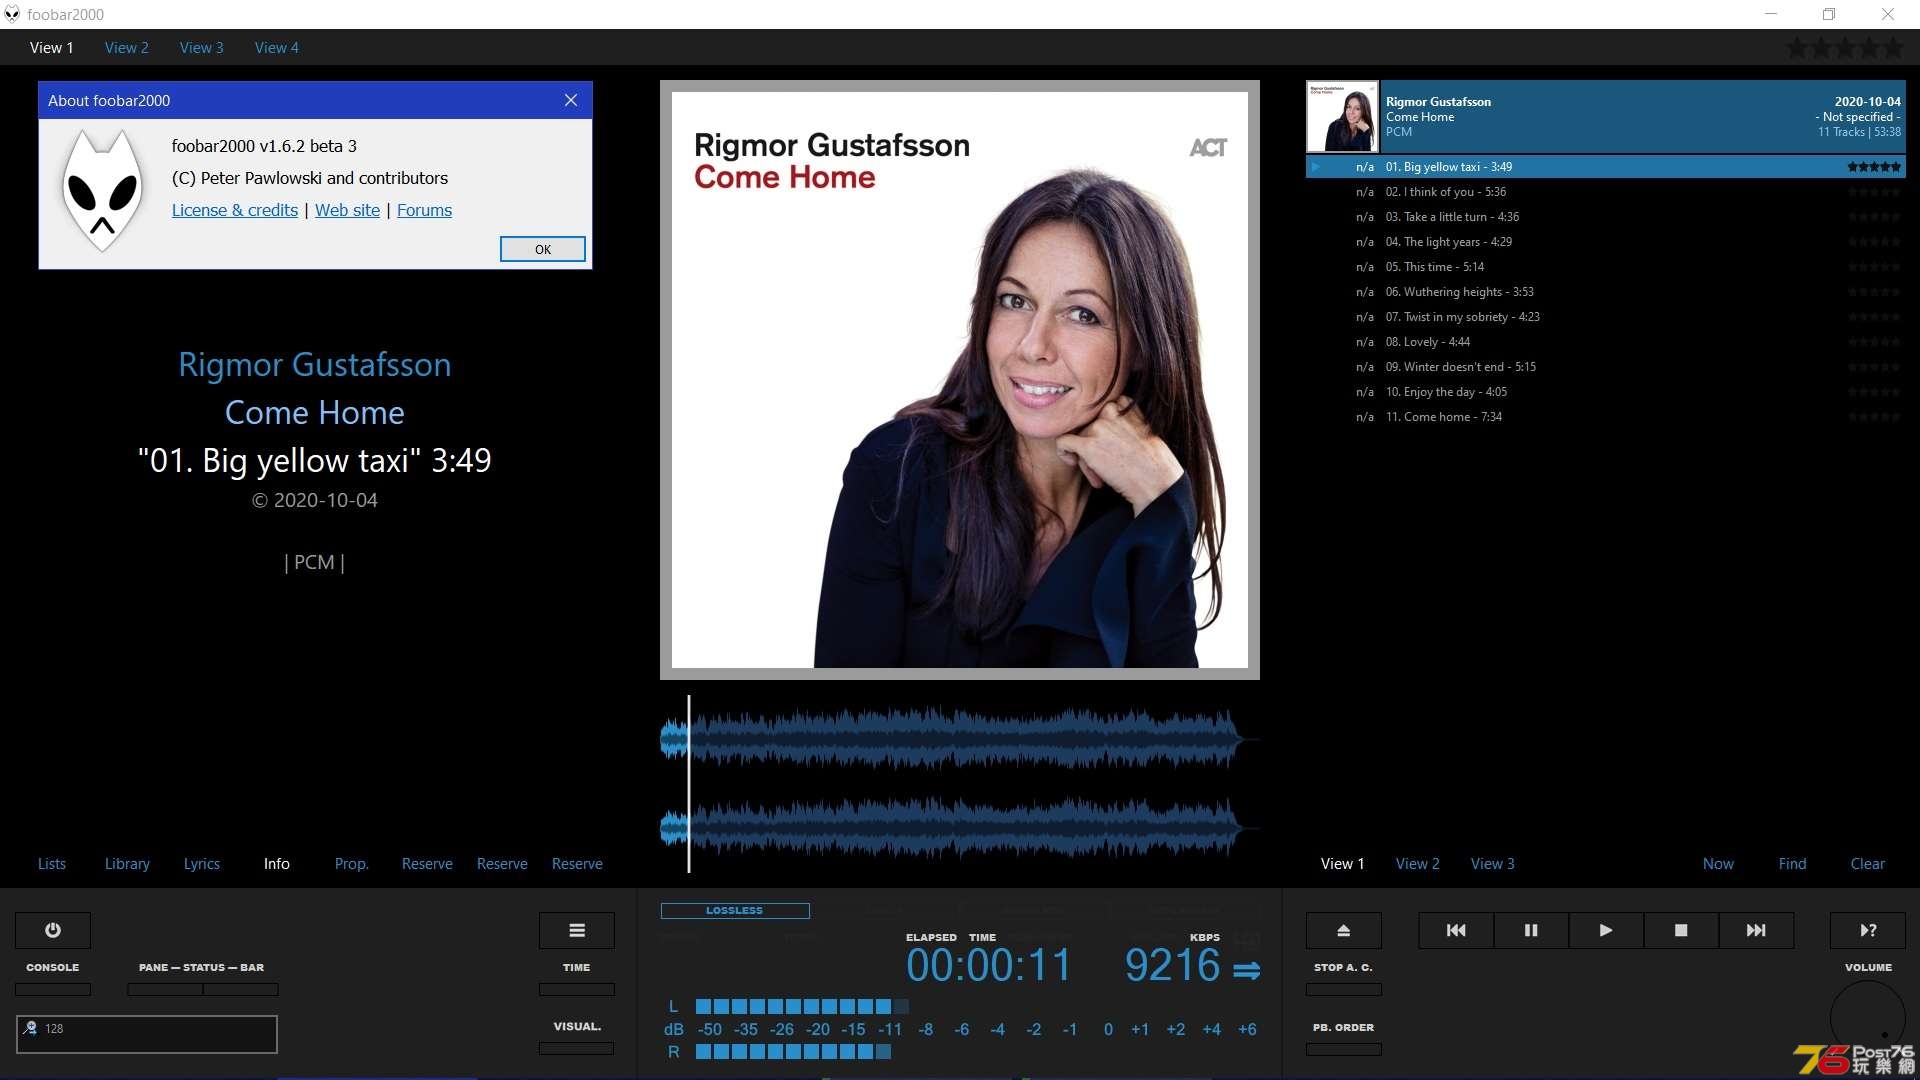
Task: Switch to View 2 in the top tab bar
Action: pos(127,47)
